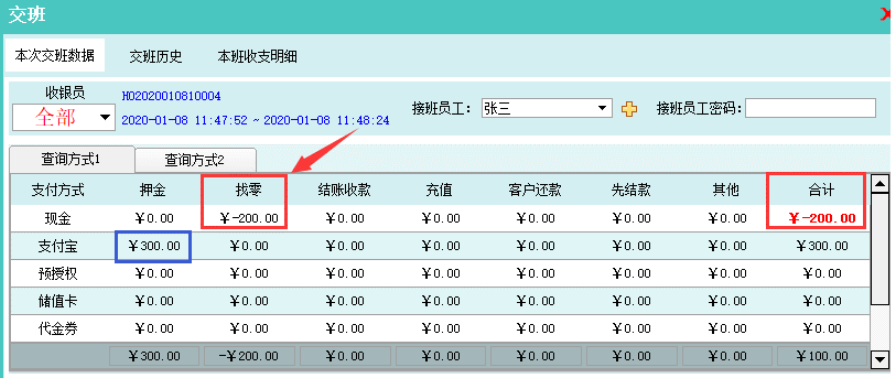The image size is (891, 379).
Task: Click the shift number H02020010810004
Action: pos(171,95)
